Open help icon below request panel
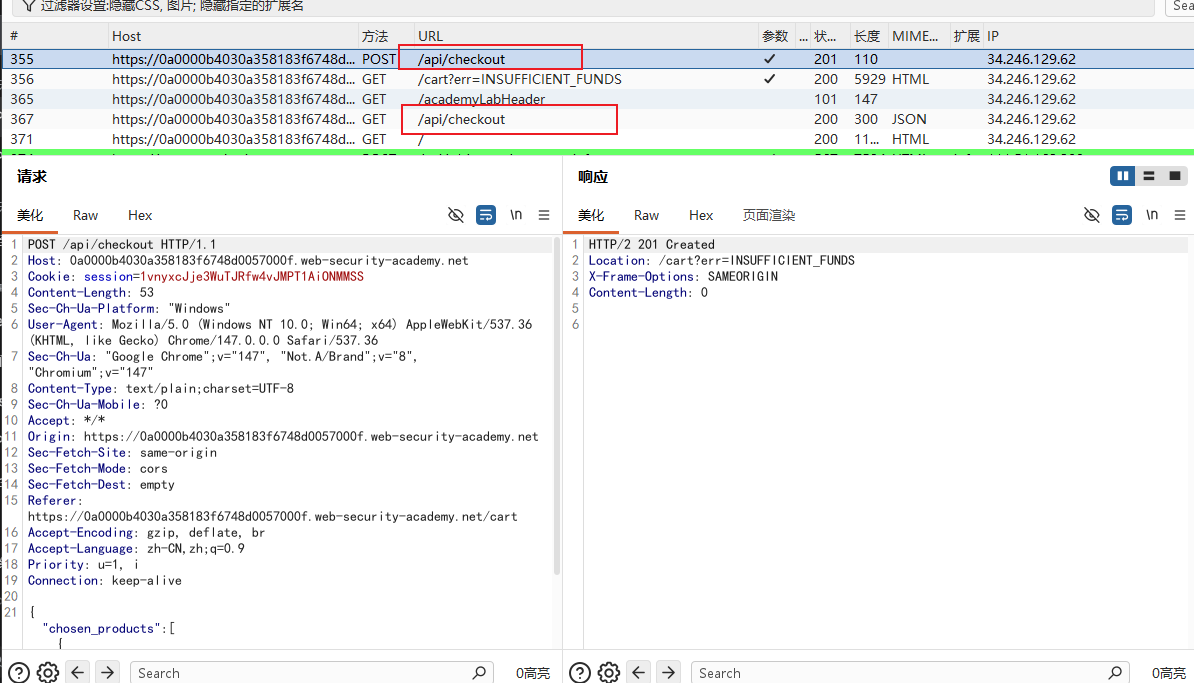The height and width of the screenshot is (683, 1194). [x=19, y=672]
